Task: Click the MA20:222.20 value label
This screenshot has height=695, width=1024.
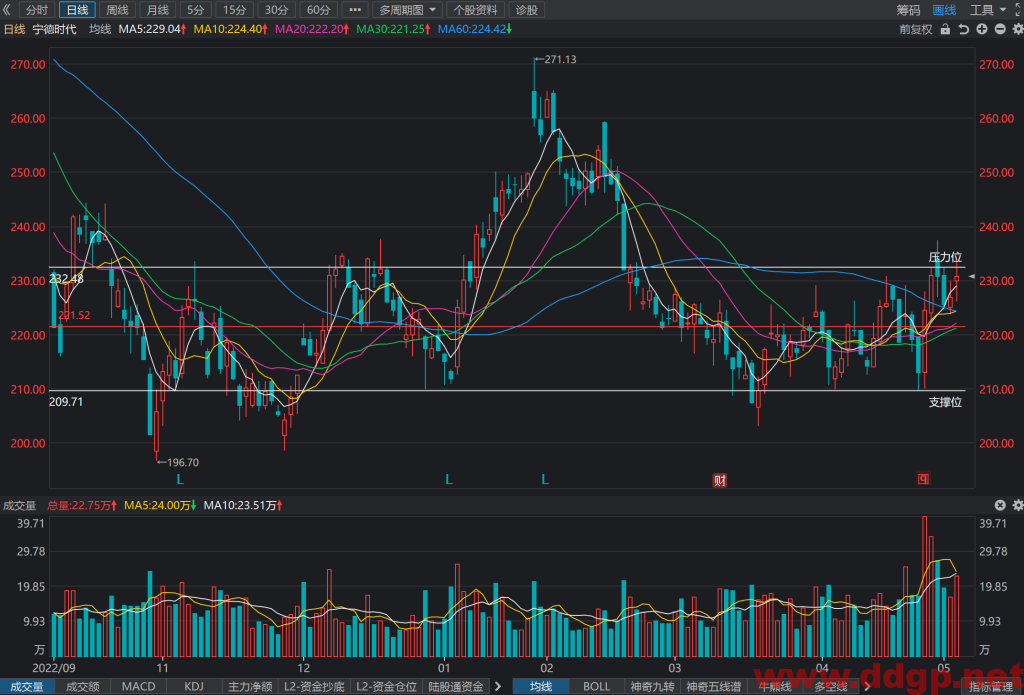Action: [312, 29]
